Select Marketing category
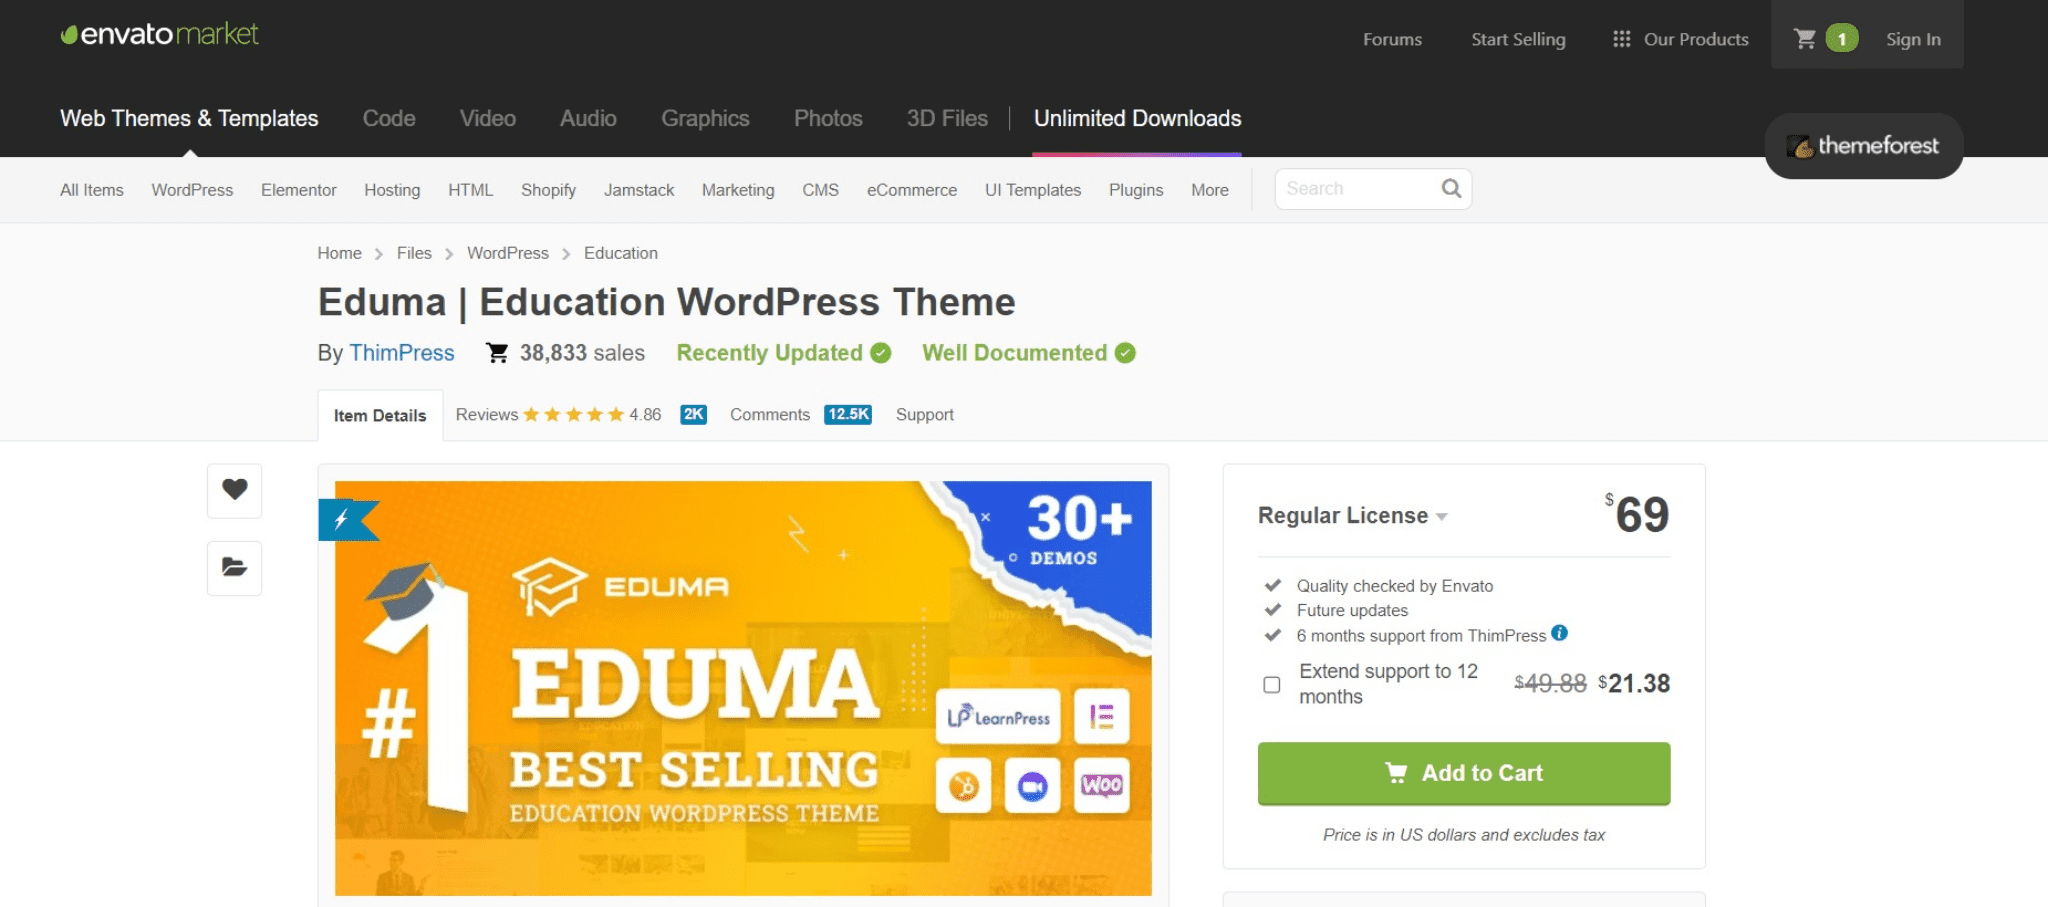Viewport: 2048px width, 907px height. coord(738,190)
